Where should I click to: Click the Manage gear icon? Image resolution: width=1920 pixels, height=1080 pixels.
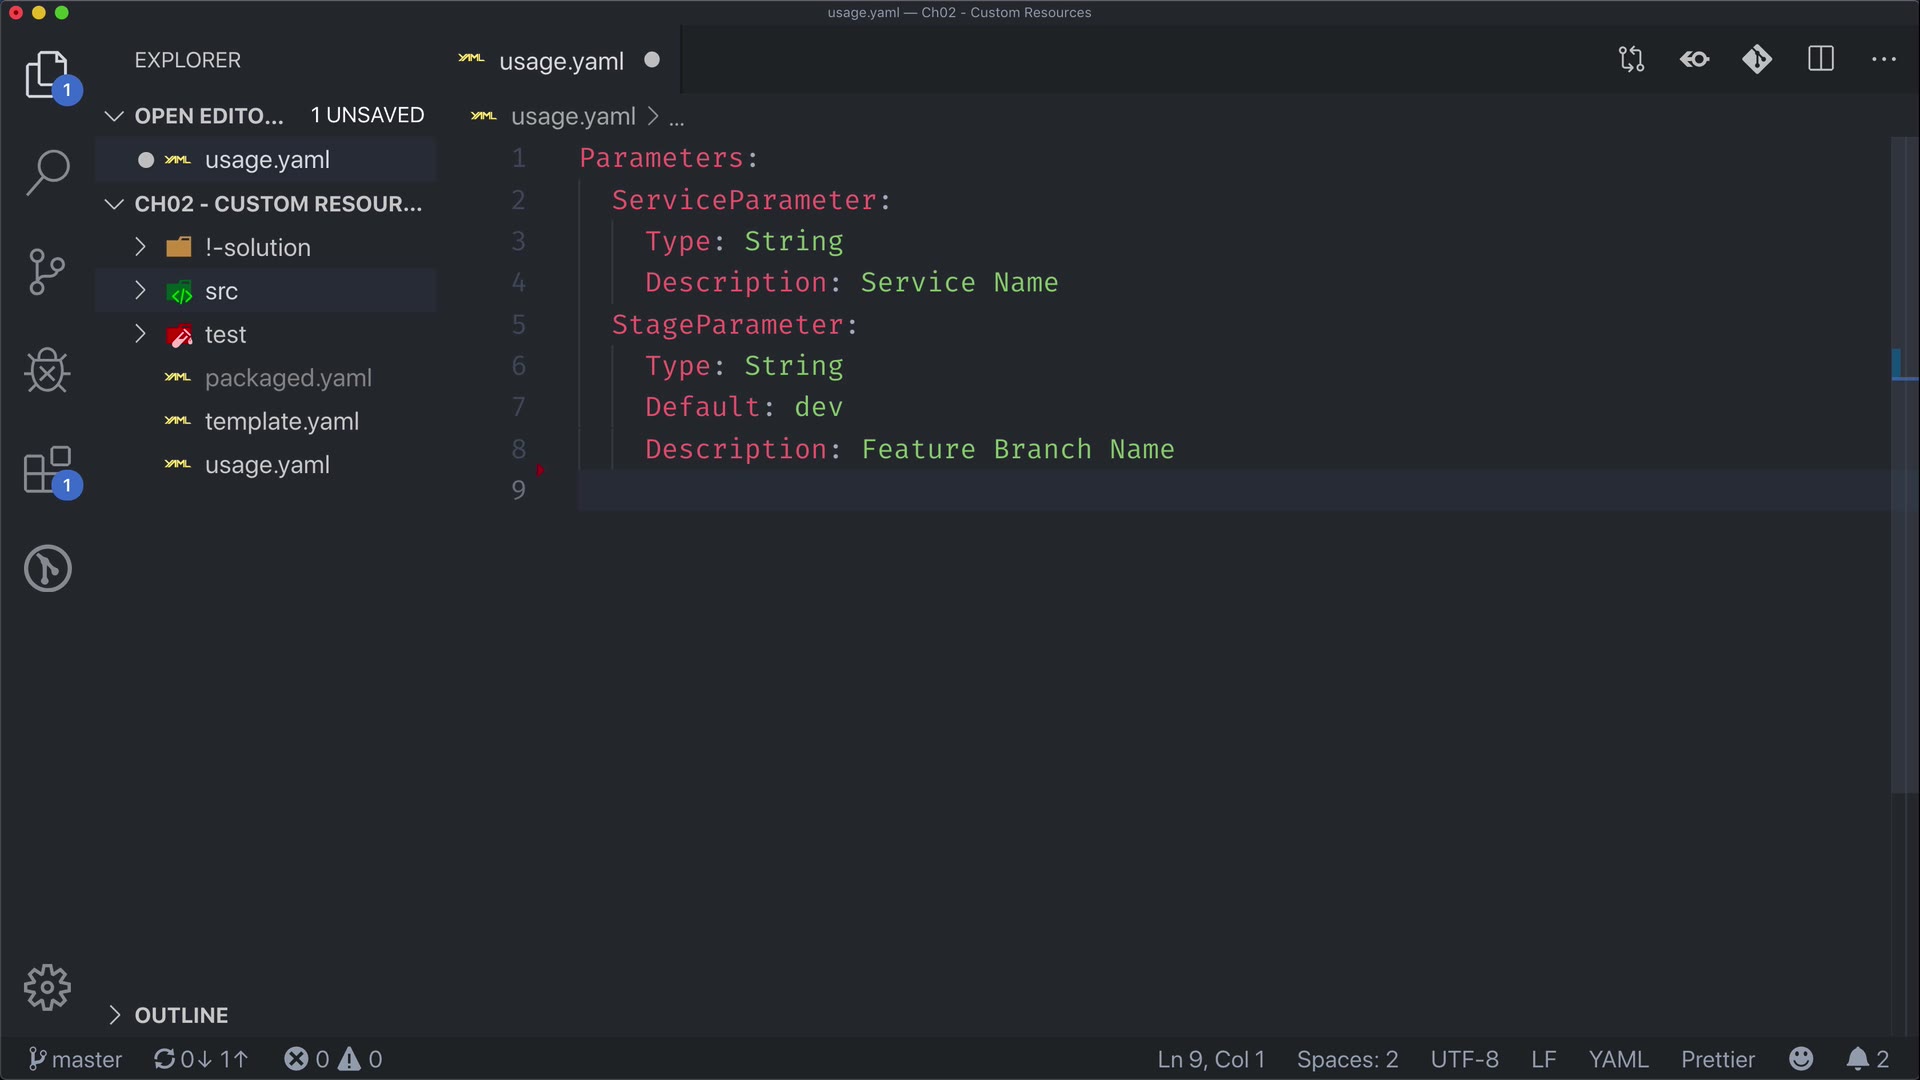click(x=47, y=988)
